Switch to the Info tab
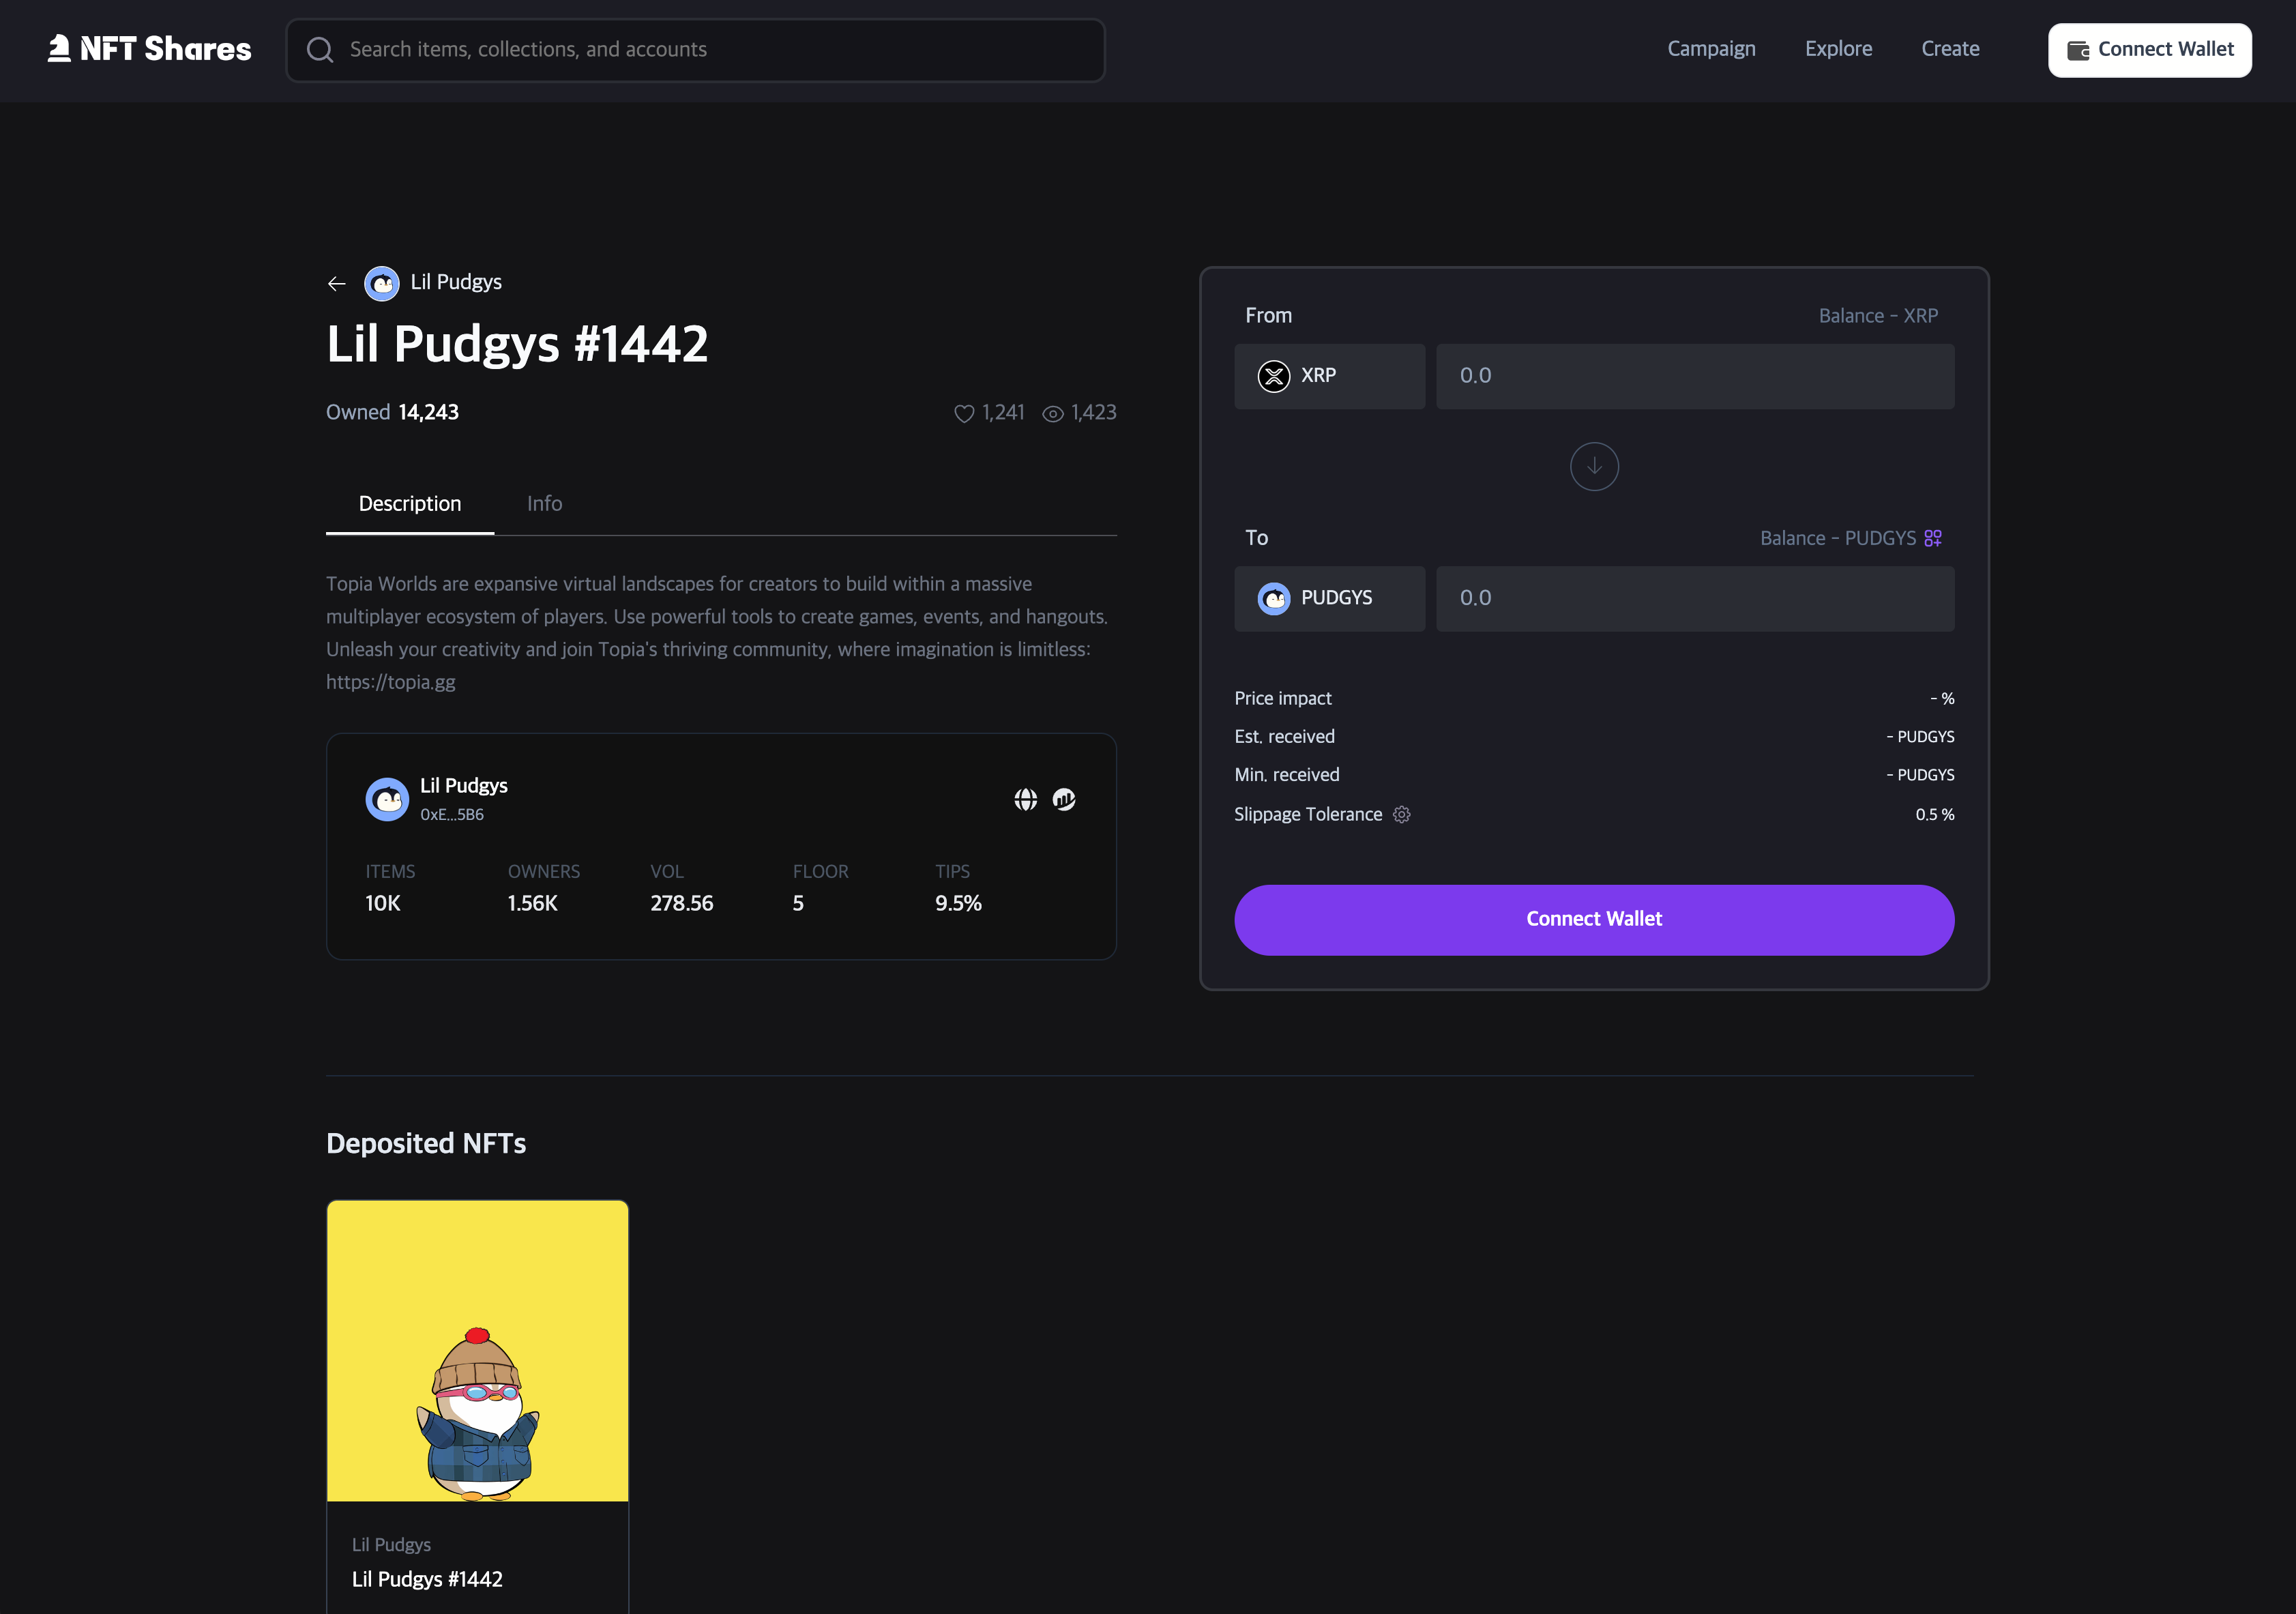 click(544, 504)
